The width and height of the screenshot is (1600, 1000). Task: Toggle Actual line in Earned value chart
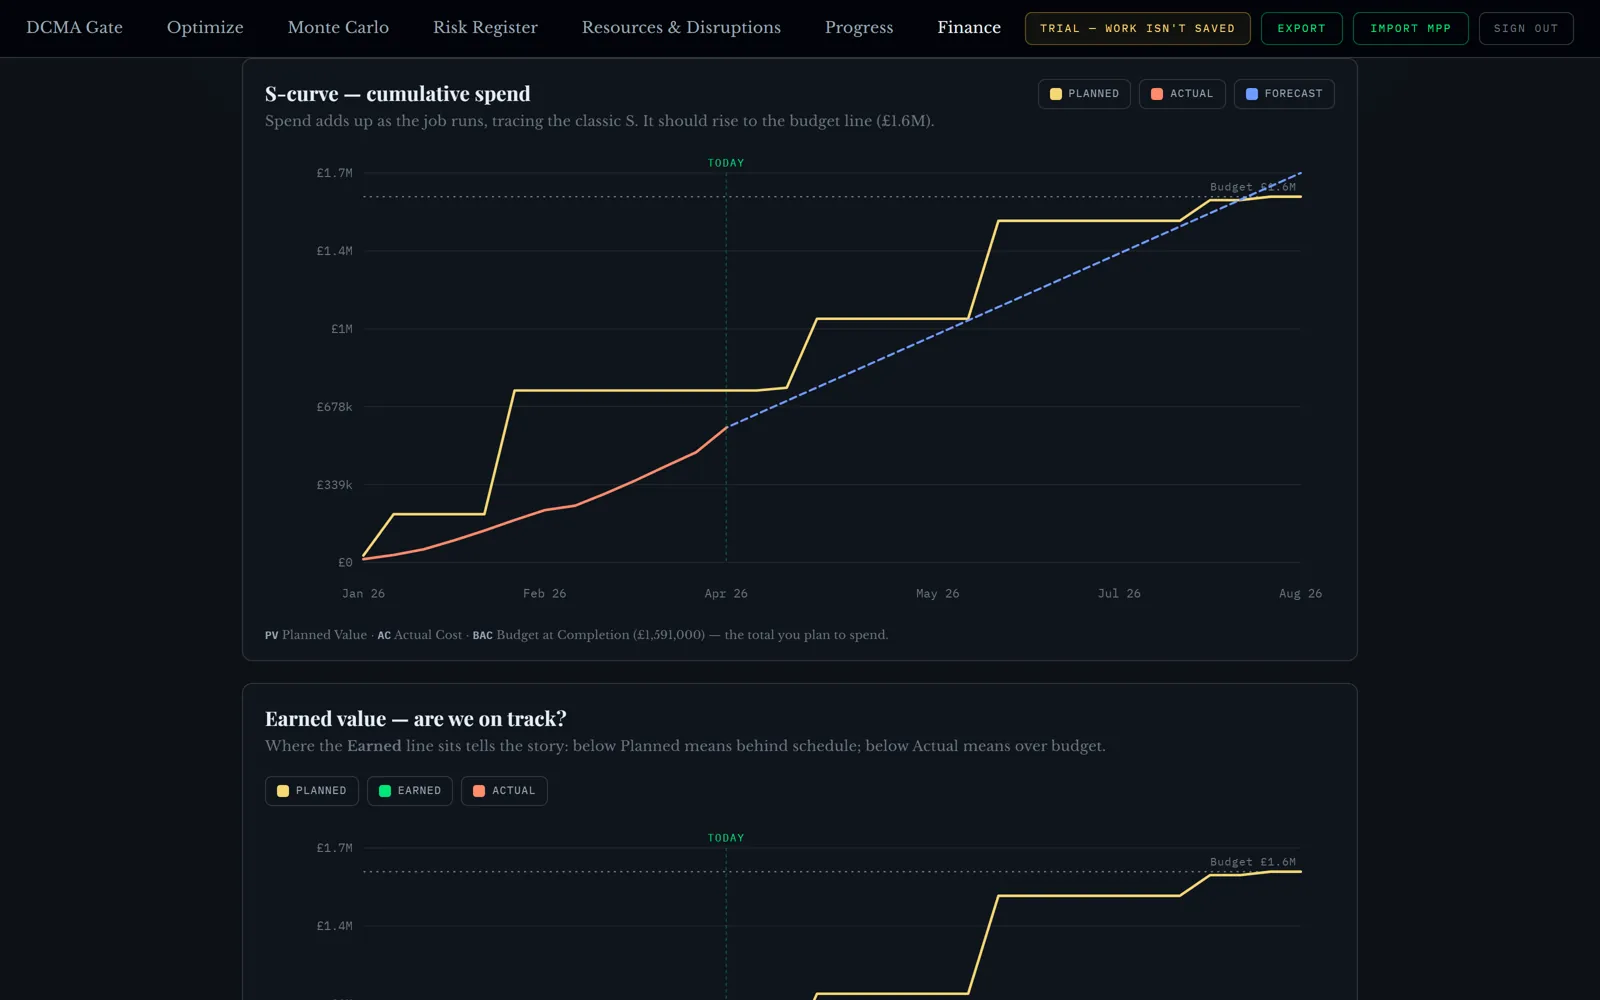(x=504, y=791)
